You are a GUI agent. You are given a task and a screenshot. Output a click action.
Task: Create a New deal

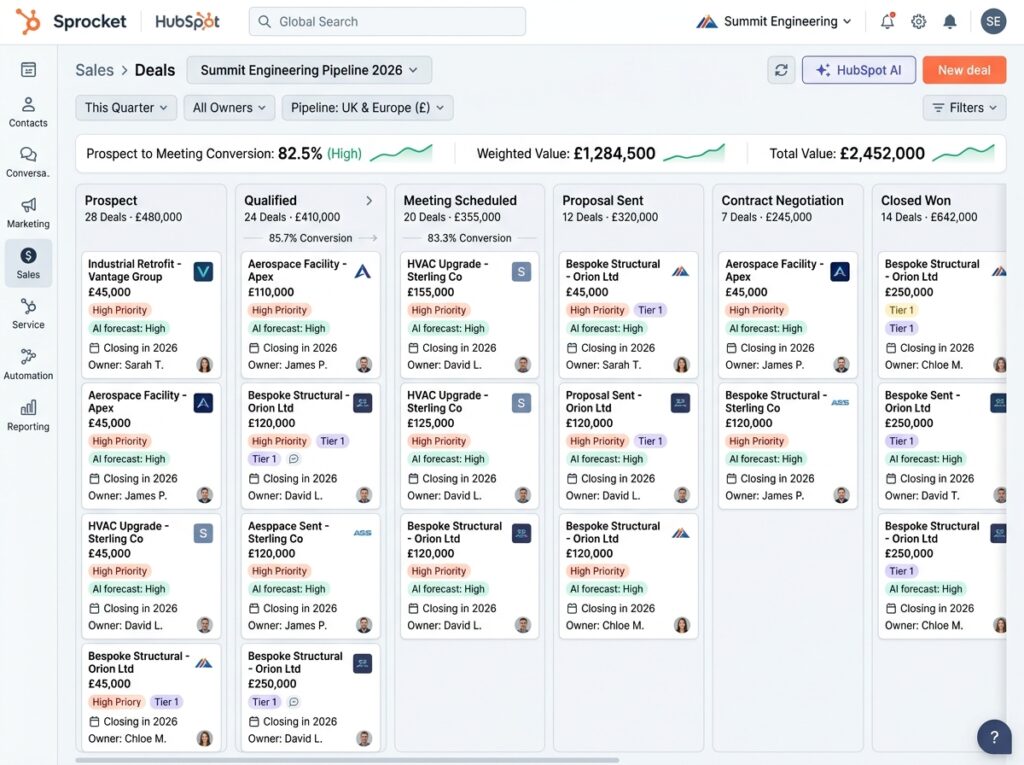[x=964, y=70]
